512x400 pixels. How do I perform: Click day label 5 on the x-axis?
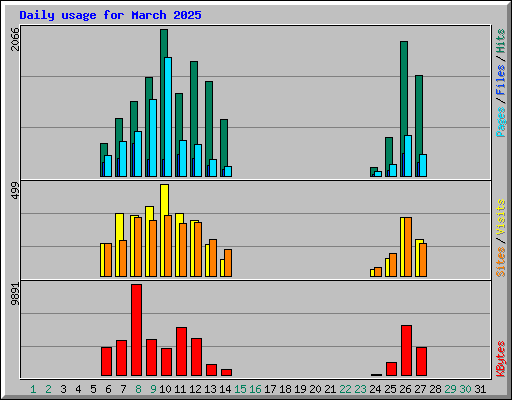tap(93, 389)
